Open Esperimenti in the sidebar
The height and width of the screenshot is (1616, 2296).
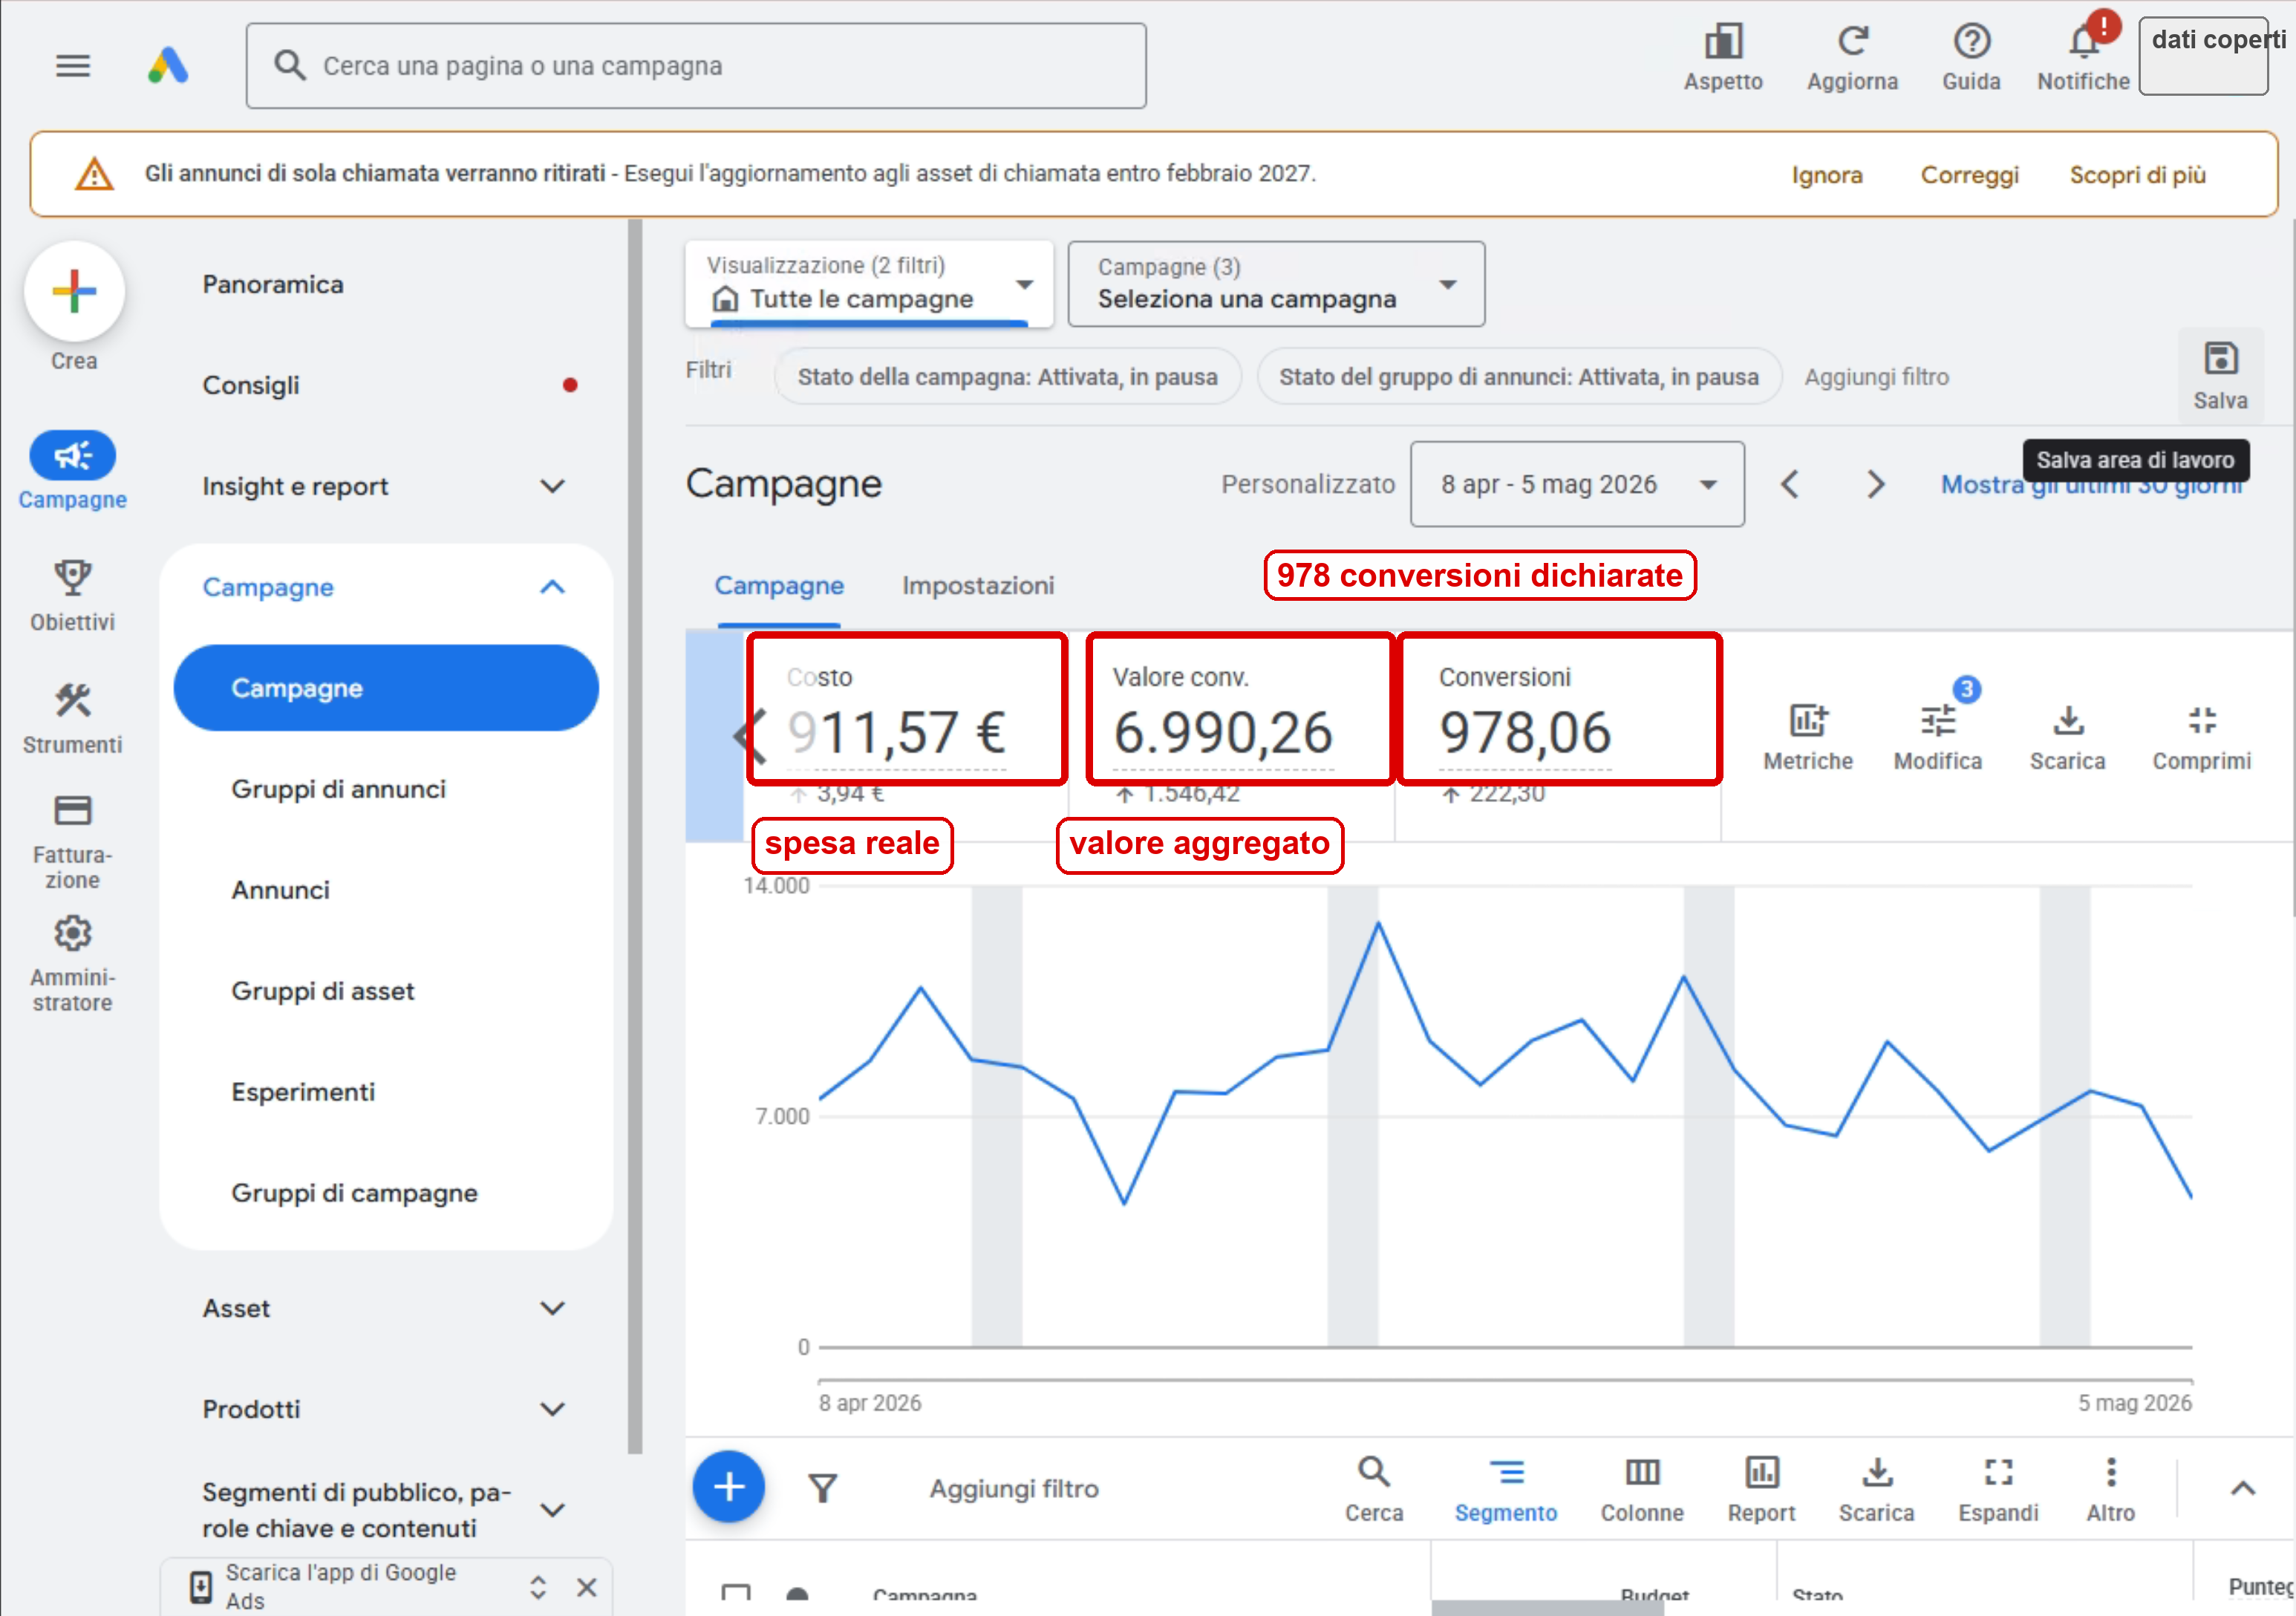tap(303, 1093)
